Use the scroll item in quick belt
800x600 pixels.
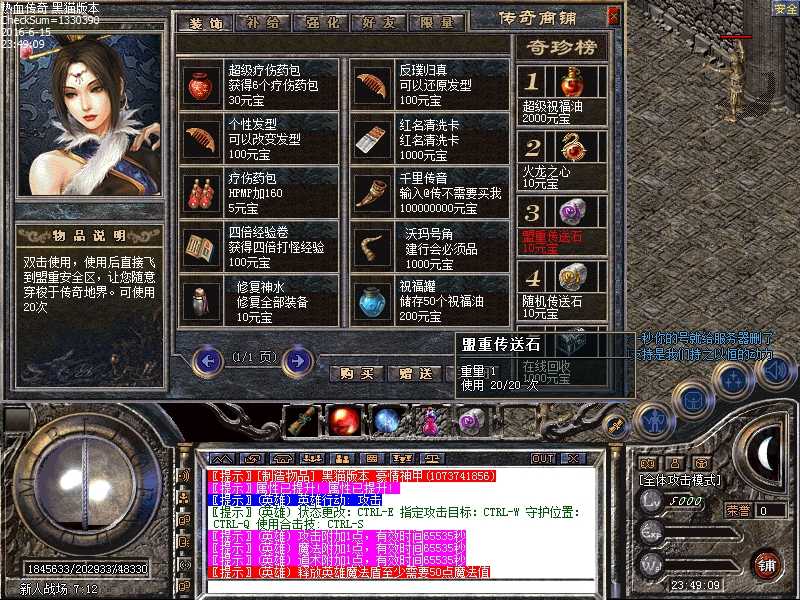coord(302,421)
